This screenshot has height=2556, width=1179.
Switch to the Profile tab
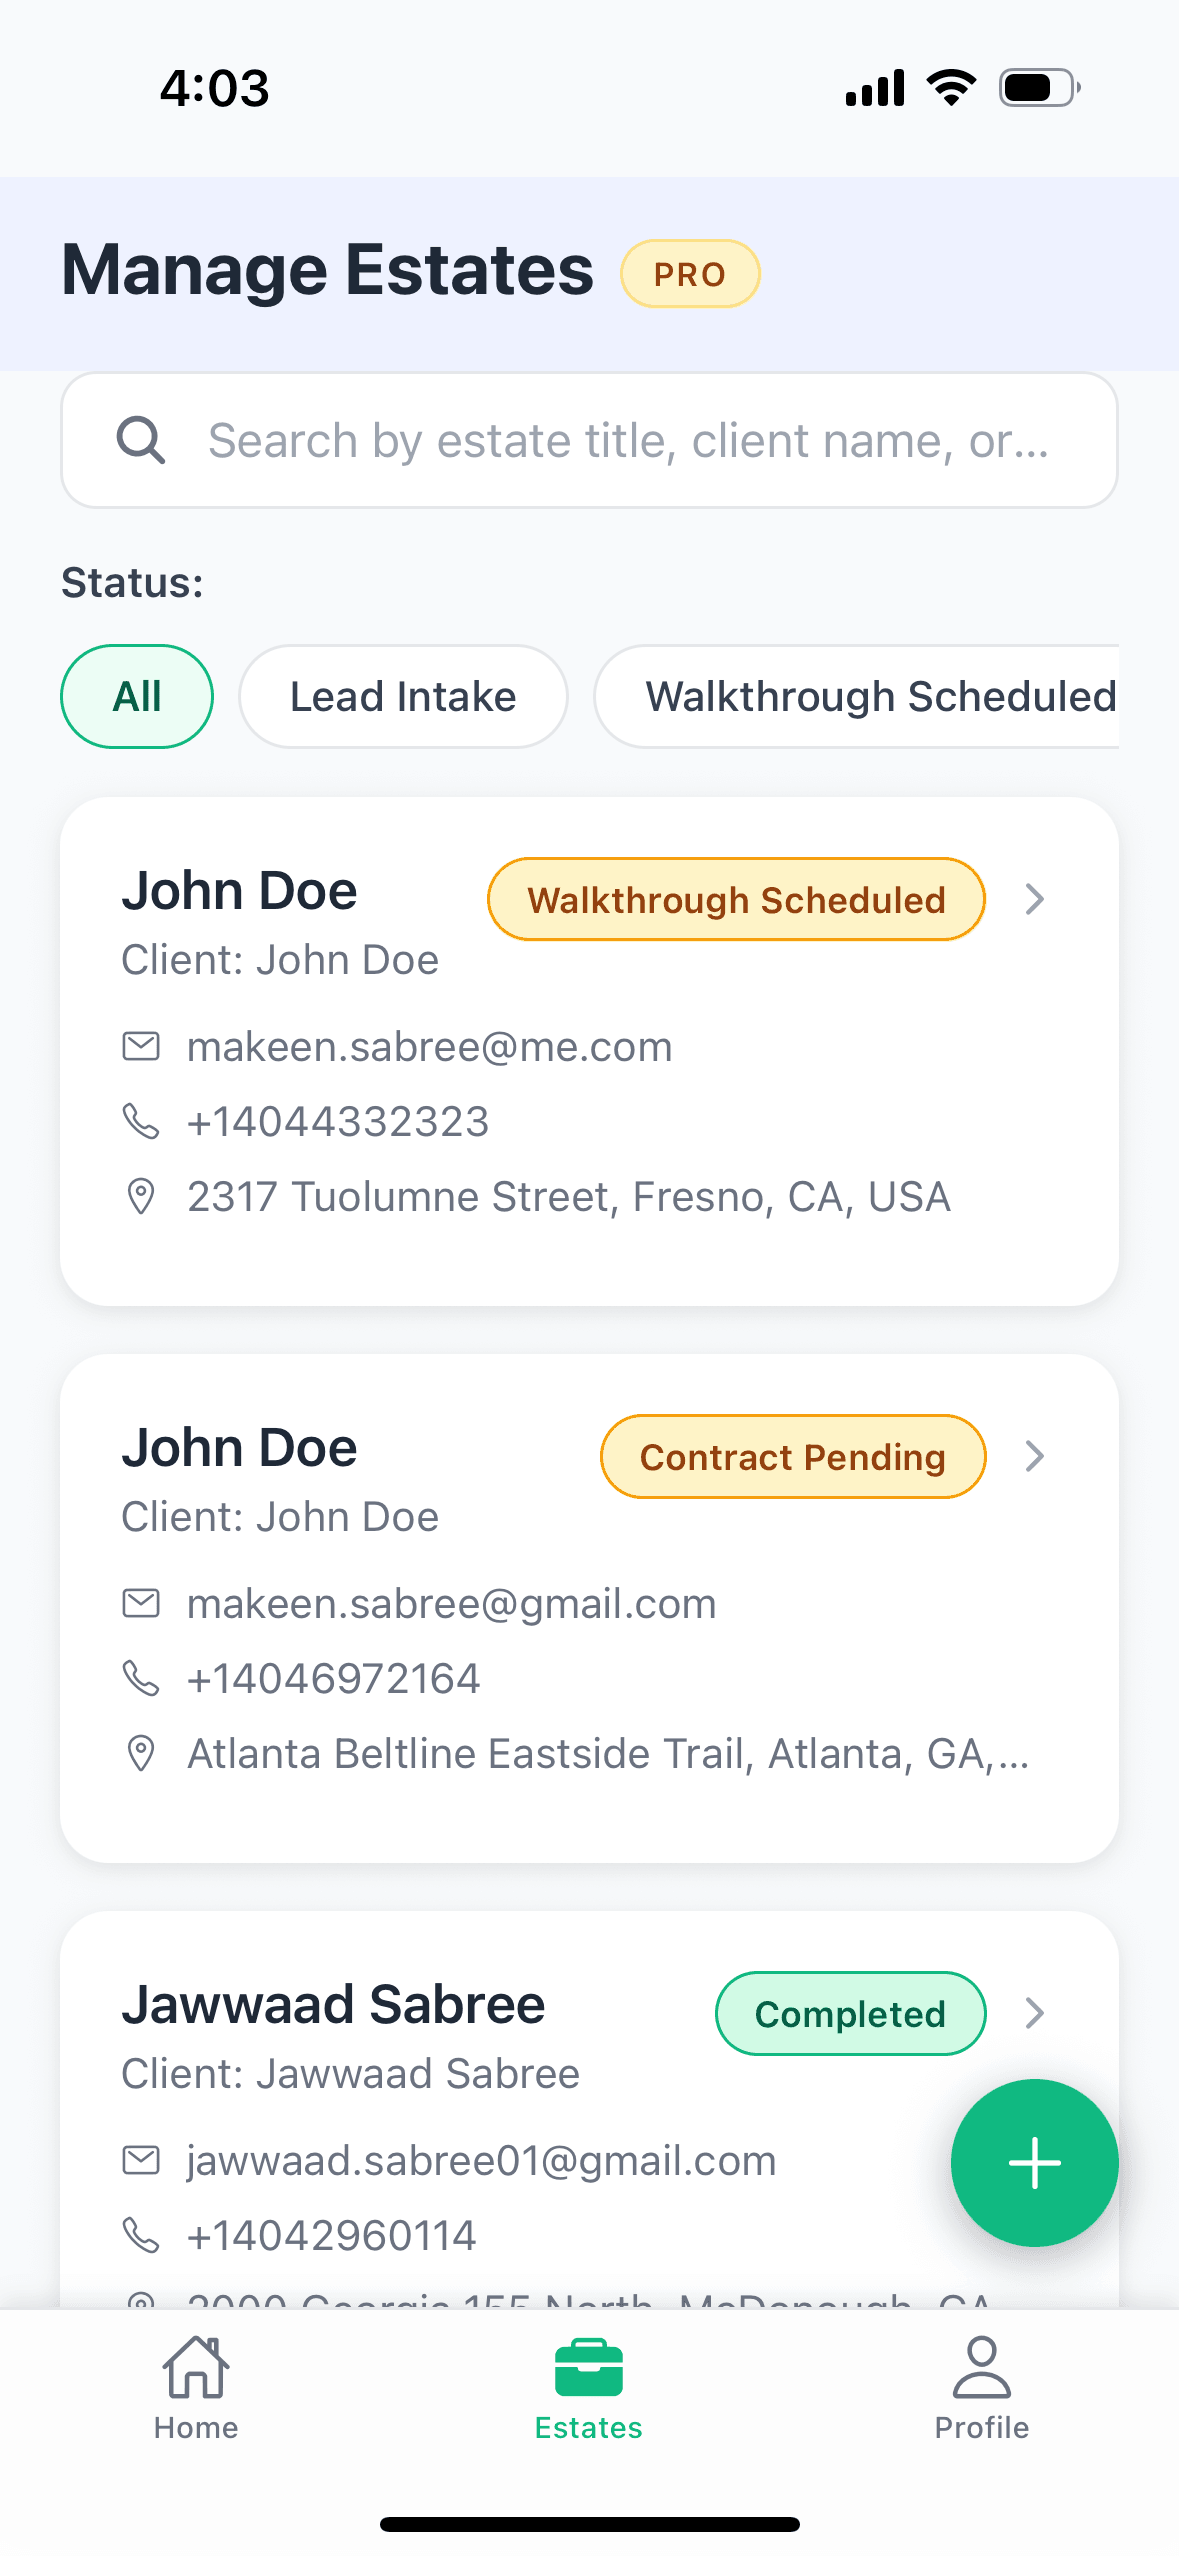pos(981,2388)
